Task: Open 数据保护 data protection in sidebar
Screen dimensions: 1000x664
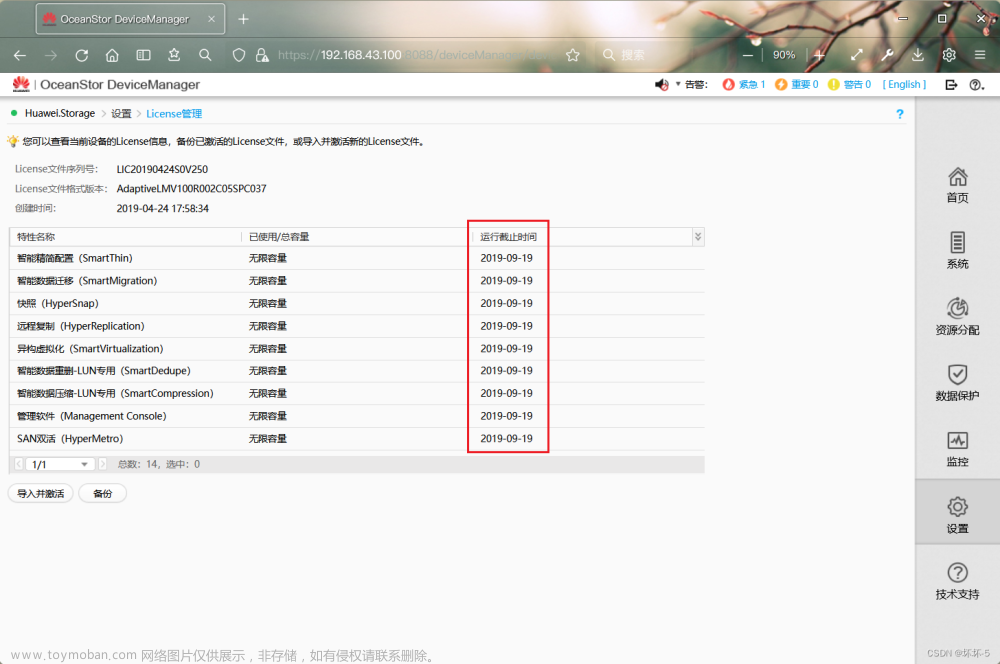Action: (957, 383)
